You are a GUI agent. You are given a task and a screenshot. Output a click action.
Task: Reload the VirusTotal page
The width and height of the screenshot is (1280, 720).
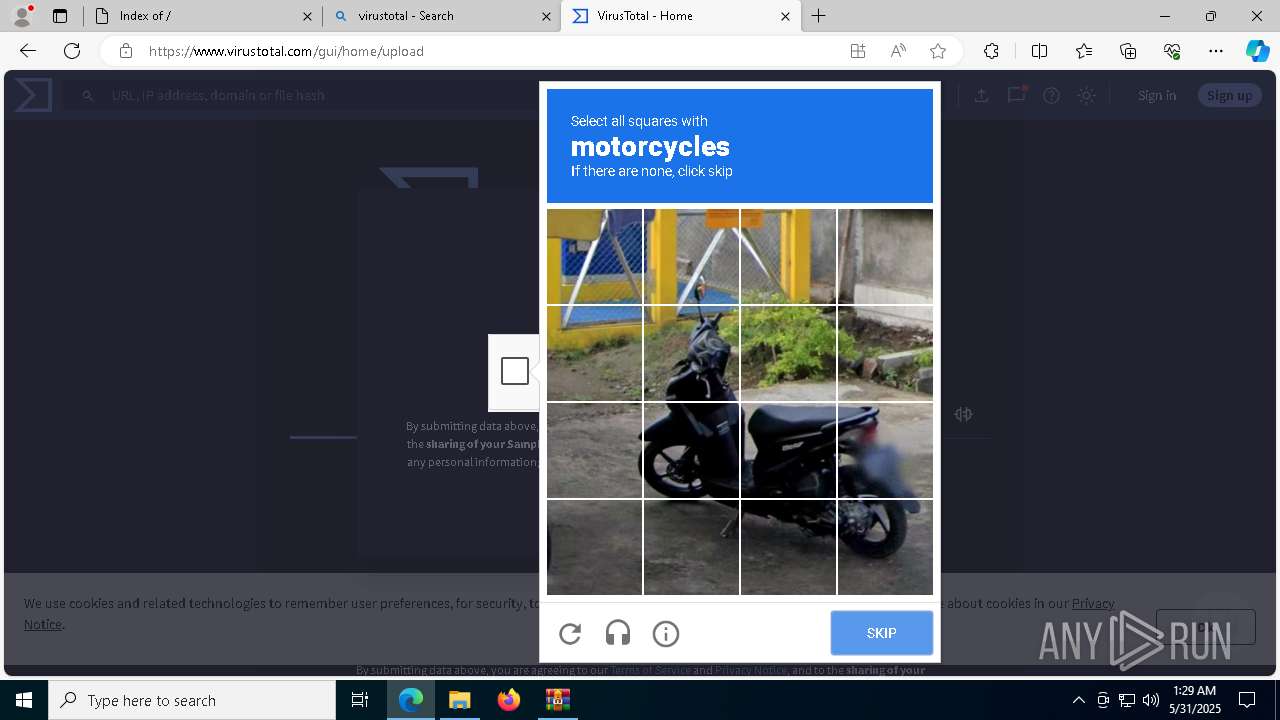click(72, 51)
